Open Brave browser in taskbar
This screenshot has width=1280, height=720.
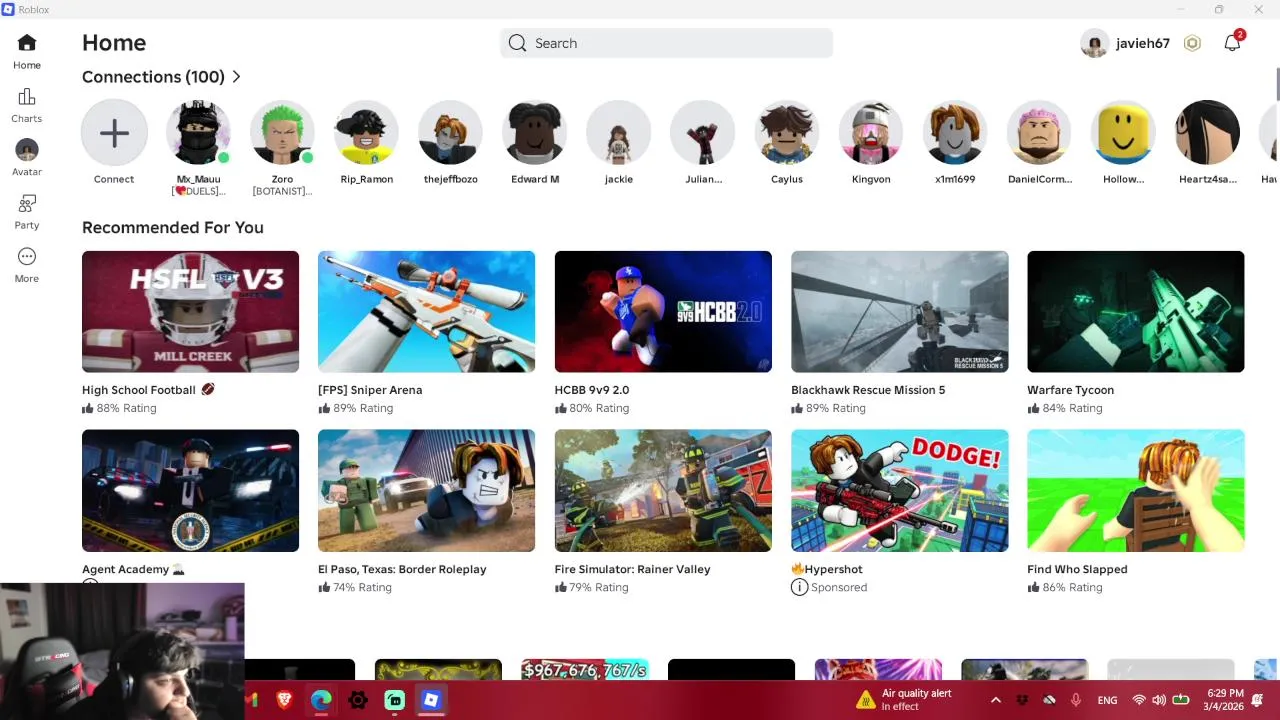click(x=284, y=700)
